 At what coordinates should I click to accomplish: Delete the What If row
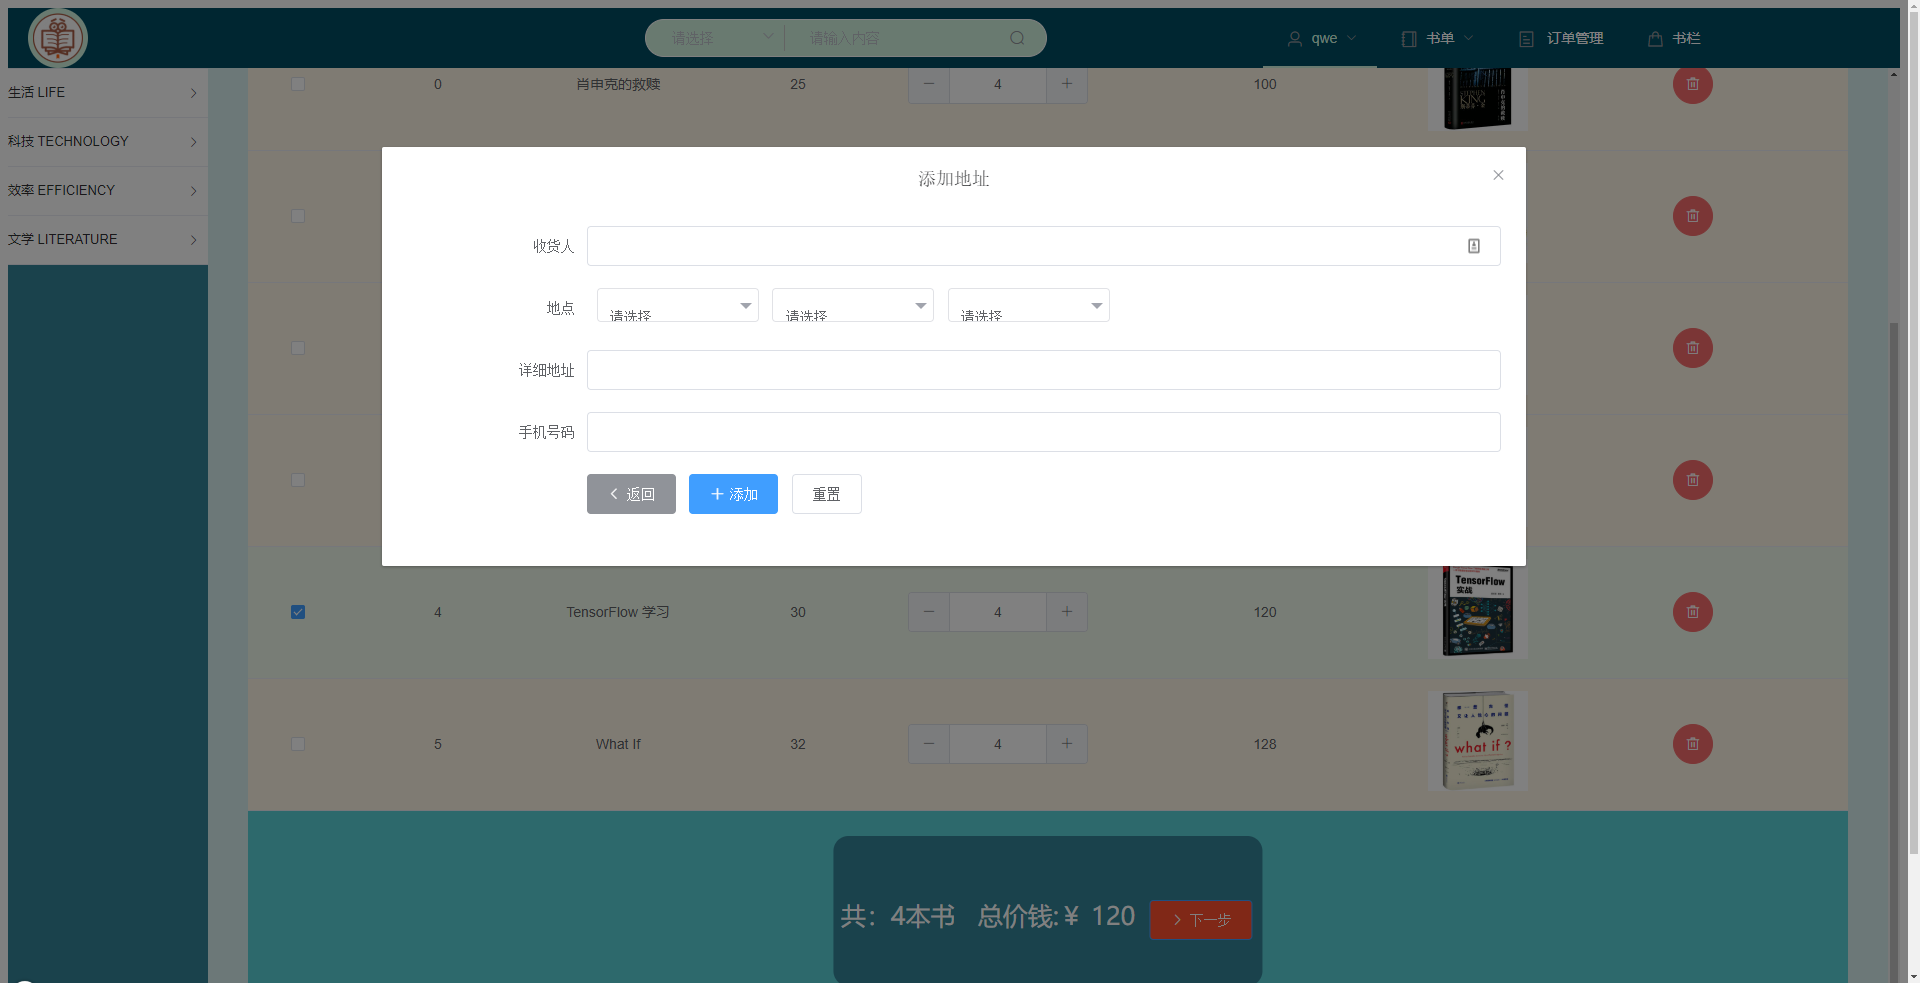click(x=1692, y=744)
